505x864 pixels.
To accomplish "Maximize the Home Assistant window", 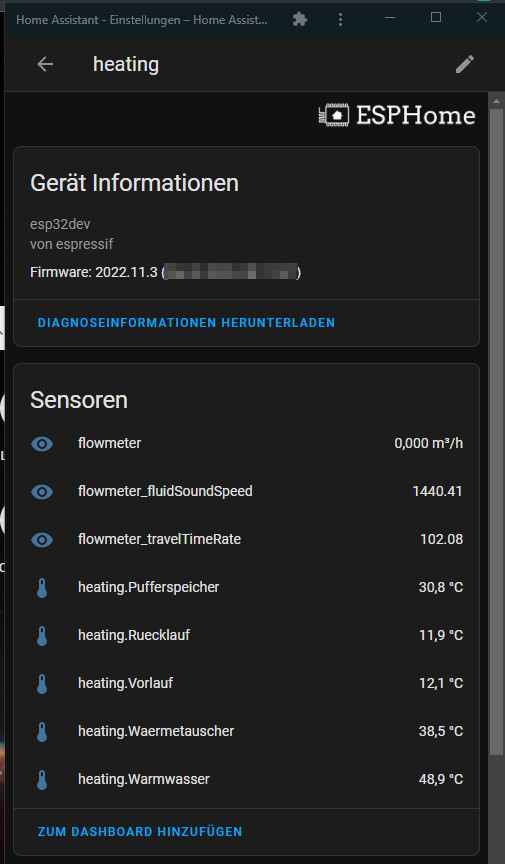I will pos(436,18).
